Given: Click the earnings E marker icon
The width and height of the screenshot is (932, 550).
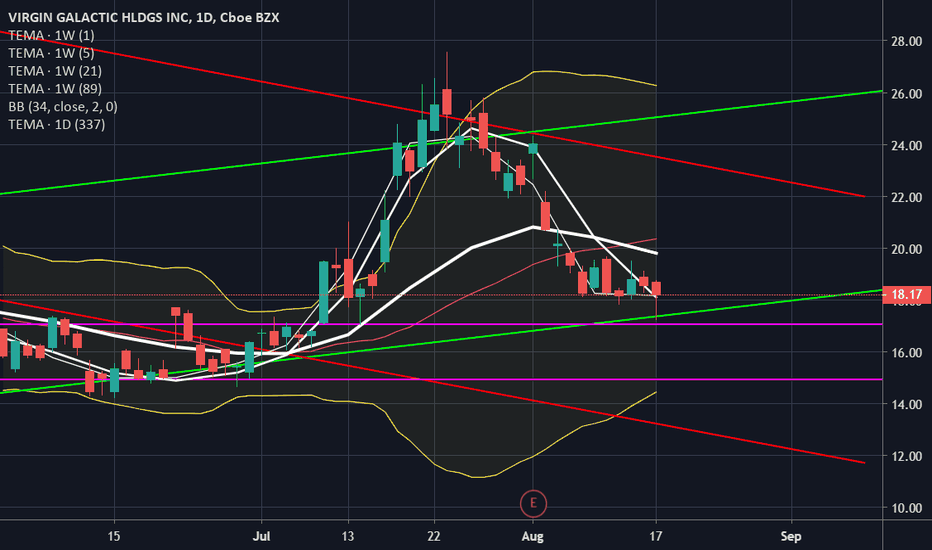Looking at the screenshot, I should (533, 503).
